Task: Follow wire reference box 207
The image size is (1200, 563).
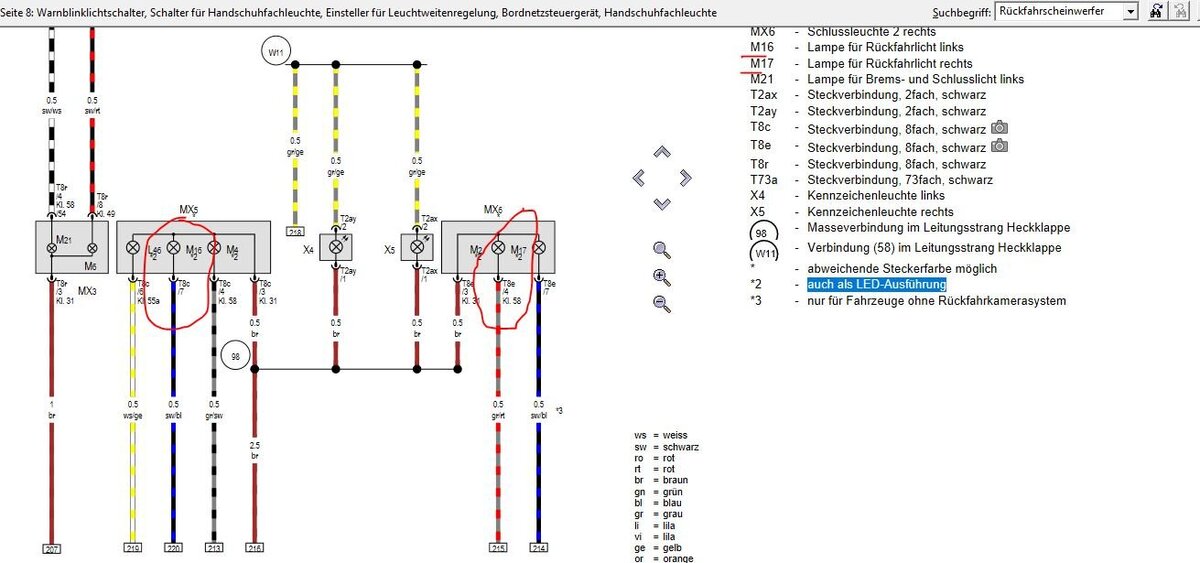Action: (x=52, y=549)
